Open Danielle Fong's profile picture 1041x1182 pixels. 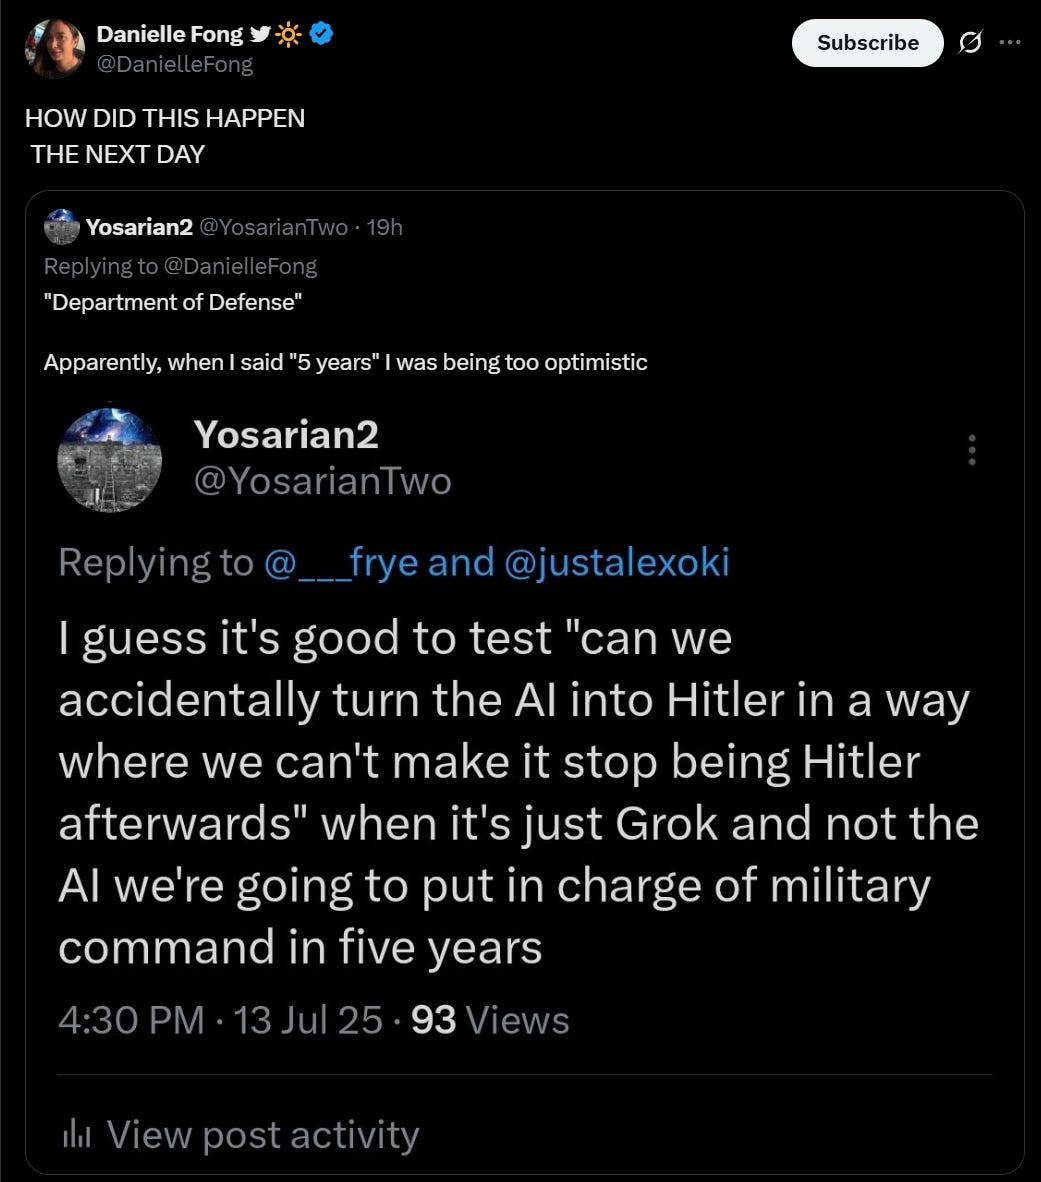[55, 49]
